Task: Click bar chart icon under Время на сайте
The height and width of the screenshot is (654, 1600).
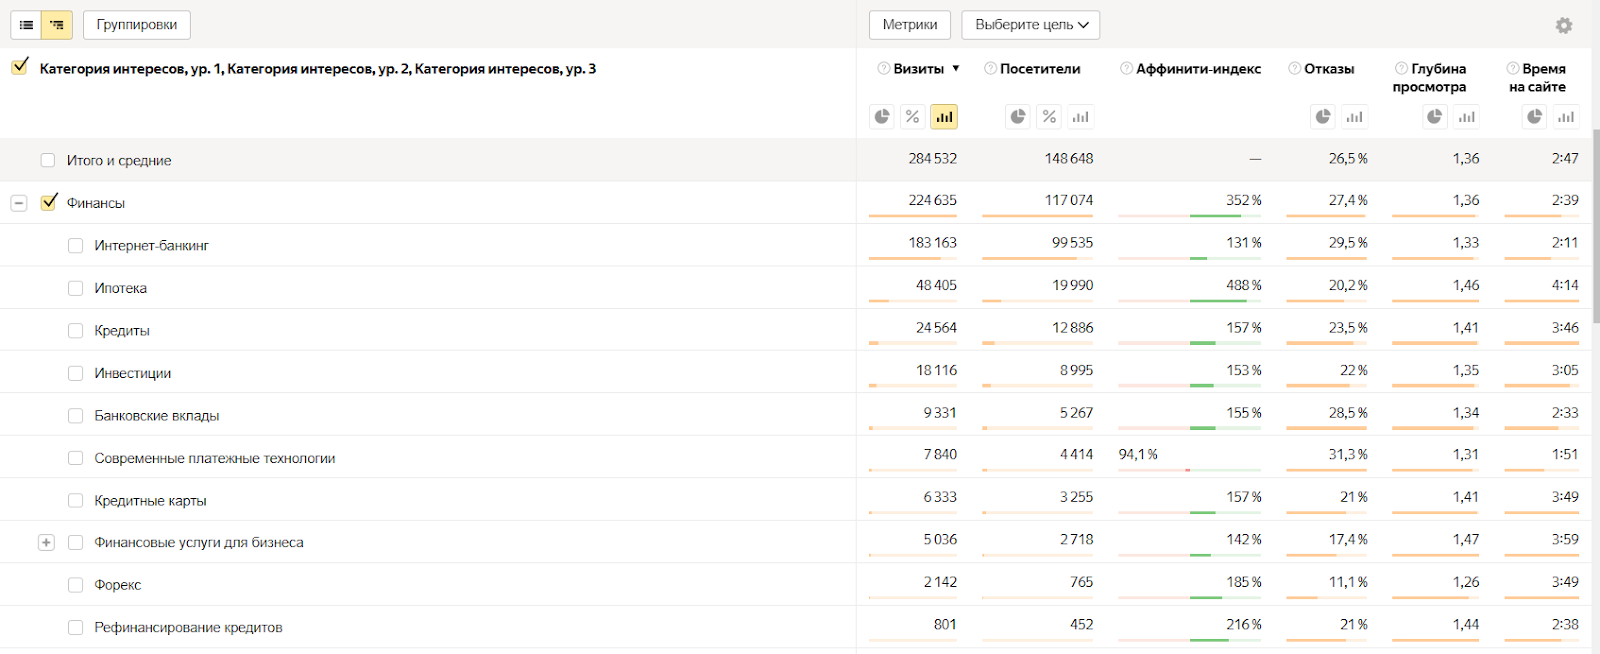Action: point(1566,117)
